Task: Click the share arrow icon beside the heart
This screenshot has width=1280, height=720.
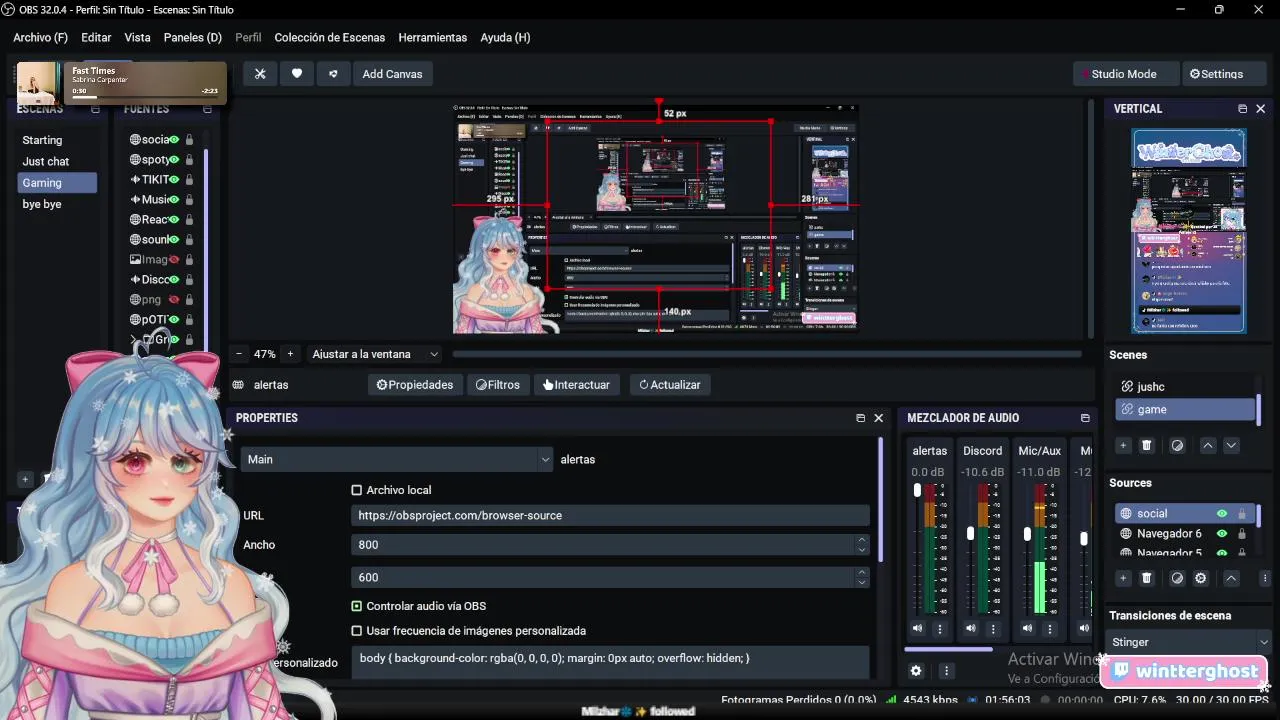Action: point(333,74)
